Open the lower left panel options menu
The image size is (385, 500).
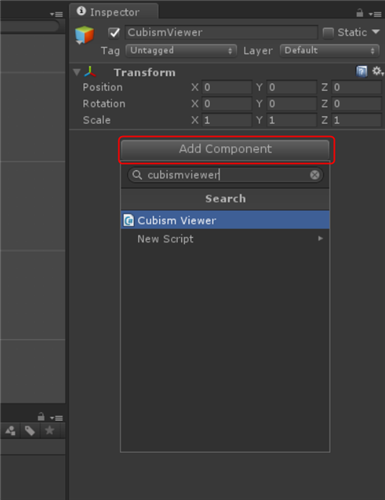pos(56,418)
